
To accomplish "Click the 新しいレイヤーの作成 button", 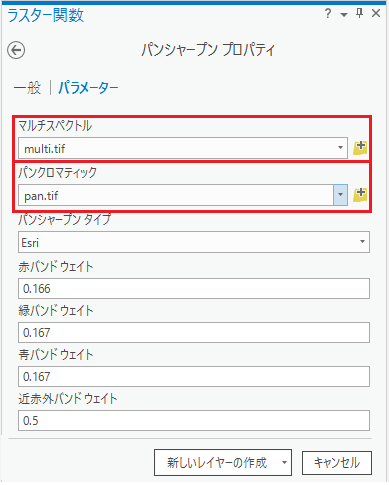I will 217,462.
